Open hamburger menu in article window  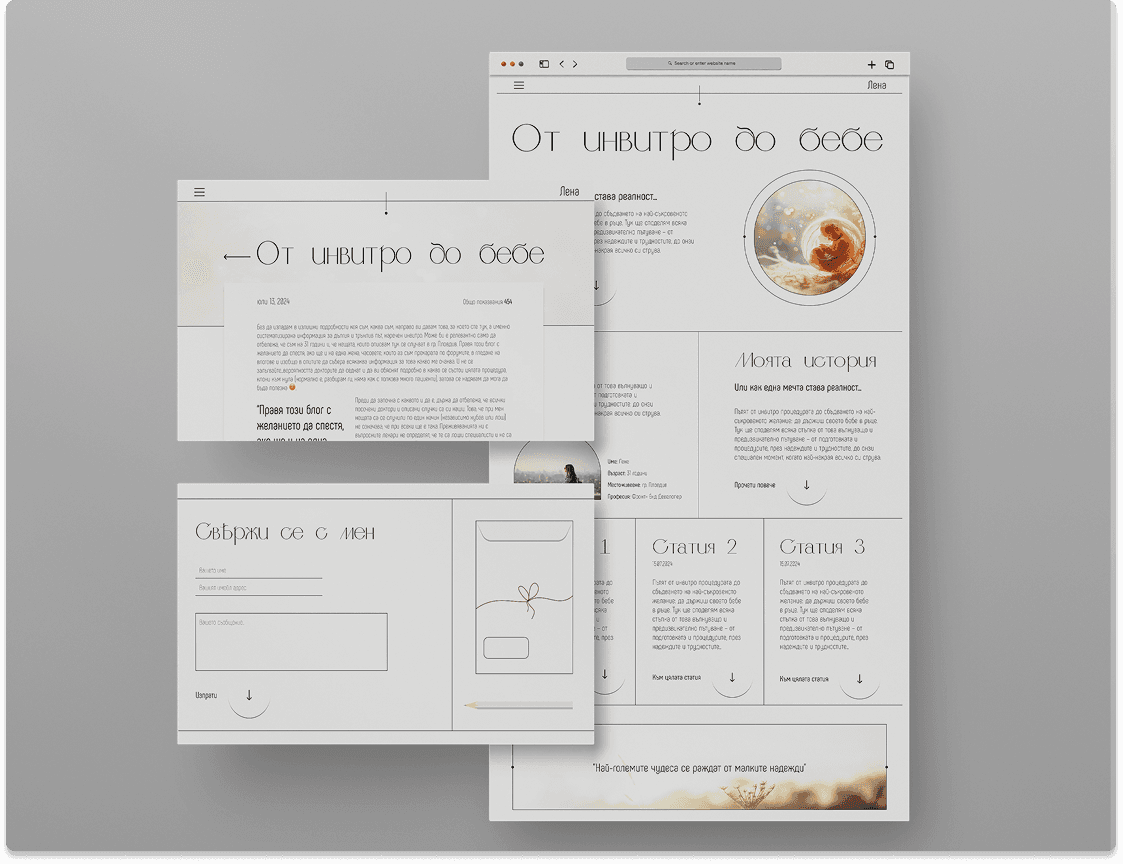coord(199,192)
